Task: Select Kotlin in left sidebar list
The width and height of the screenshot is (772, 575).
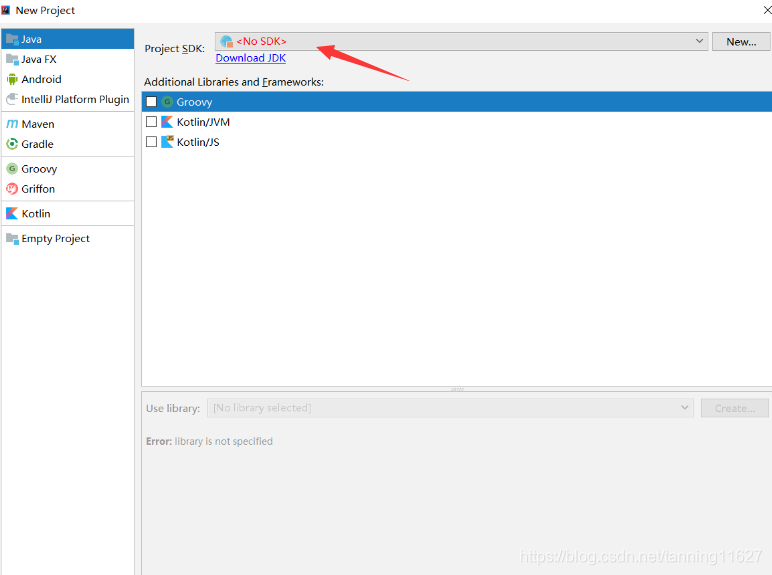Action: [x=67, y=214]
